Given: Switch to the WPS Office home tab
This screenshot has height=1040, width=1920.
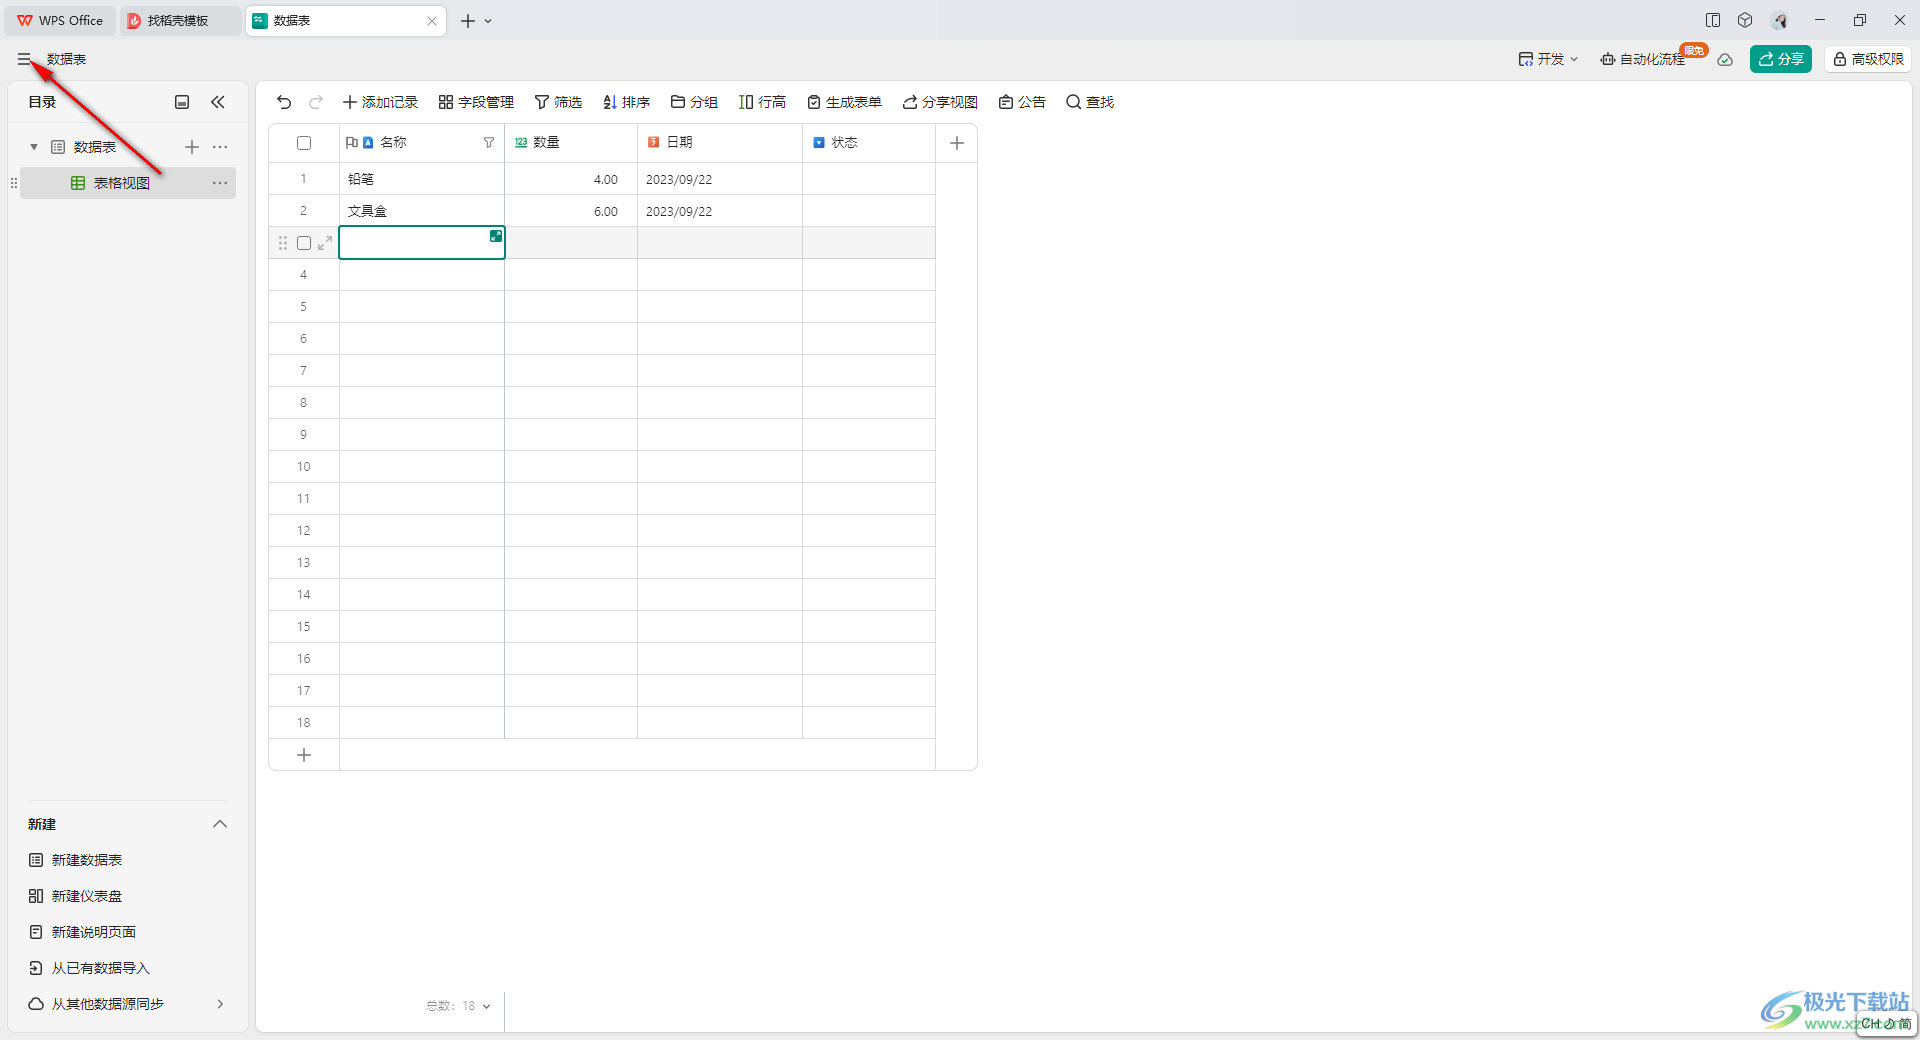Looking at the screenshot, I should pyautogui.click(x=60, y=20).
